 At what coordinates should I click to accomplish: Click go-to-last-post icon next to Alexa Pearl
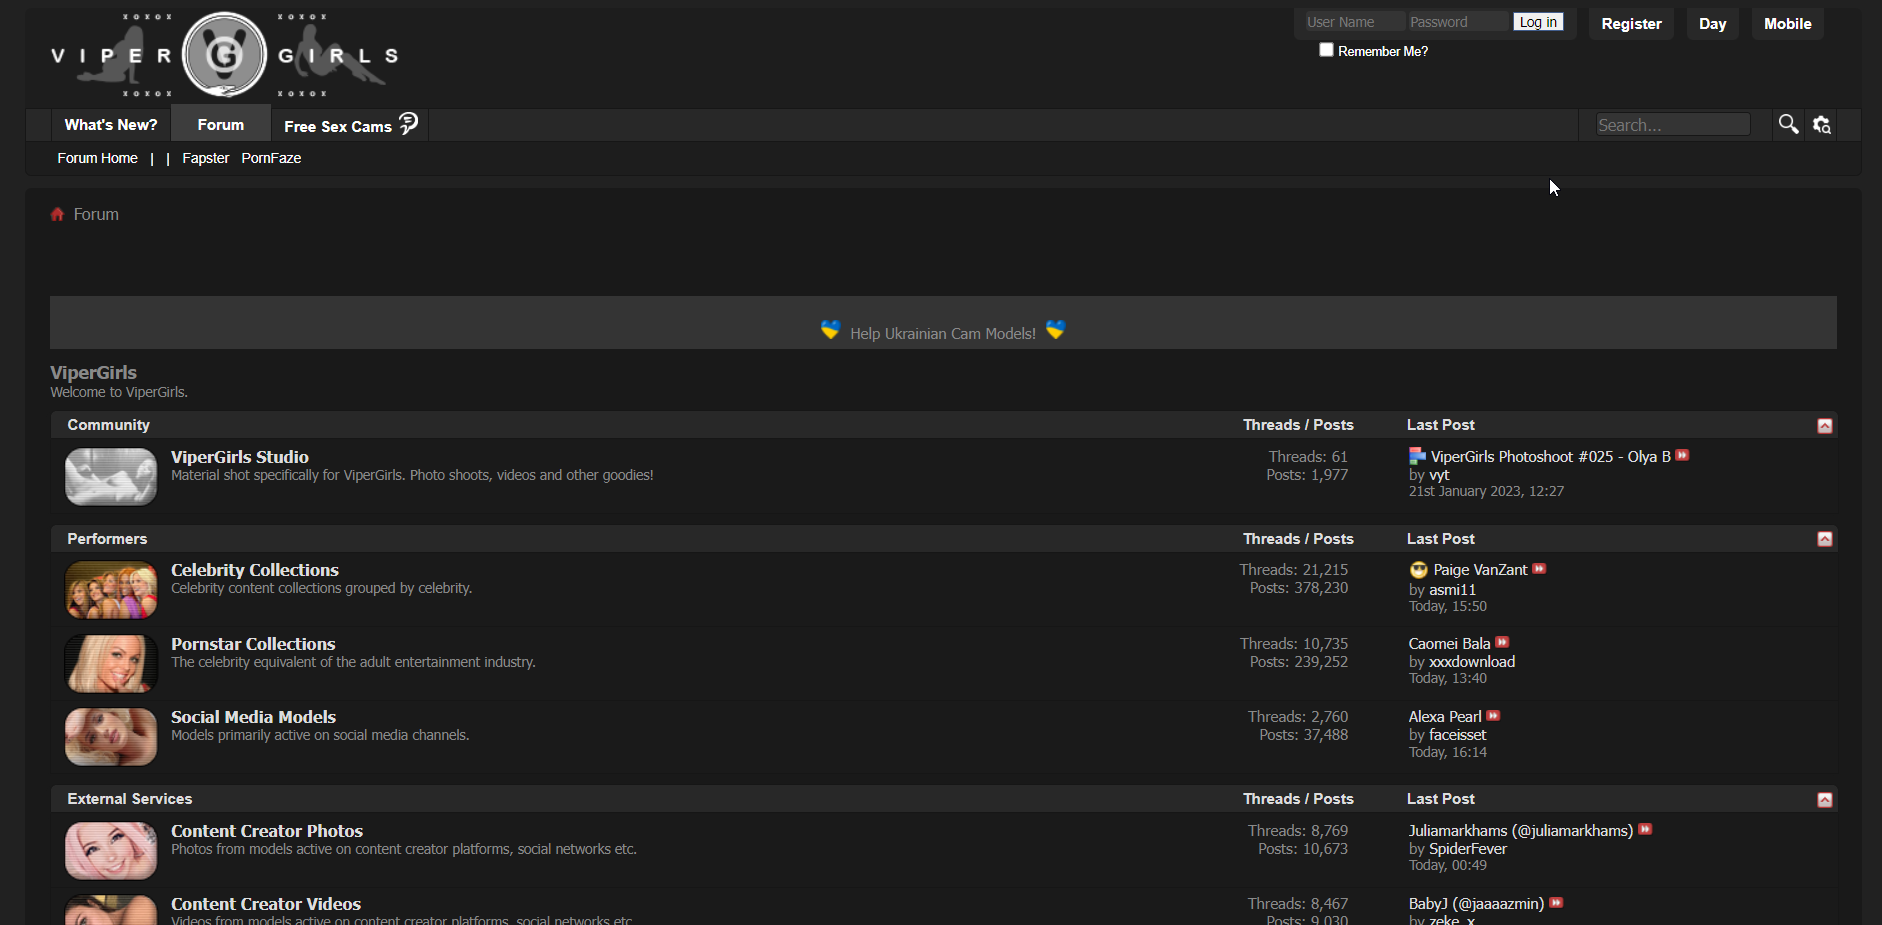tap(1493, 716)
